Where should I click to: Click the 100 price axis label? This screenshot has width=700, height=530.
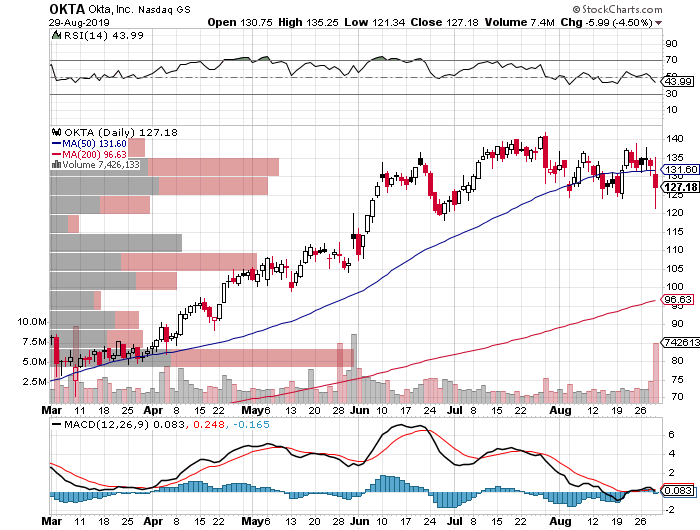(x=675, y=287)
